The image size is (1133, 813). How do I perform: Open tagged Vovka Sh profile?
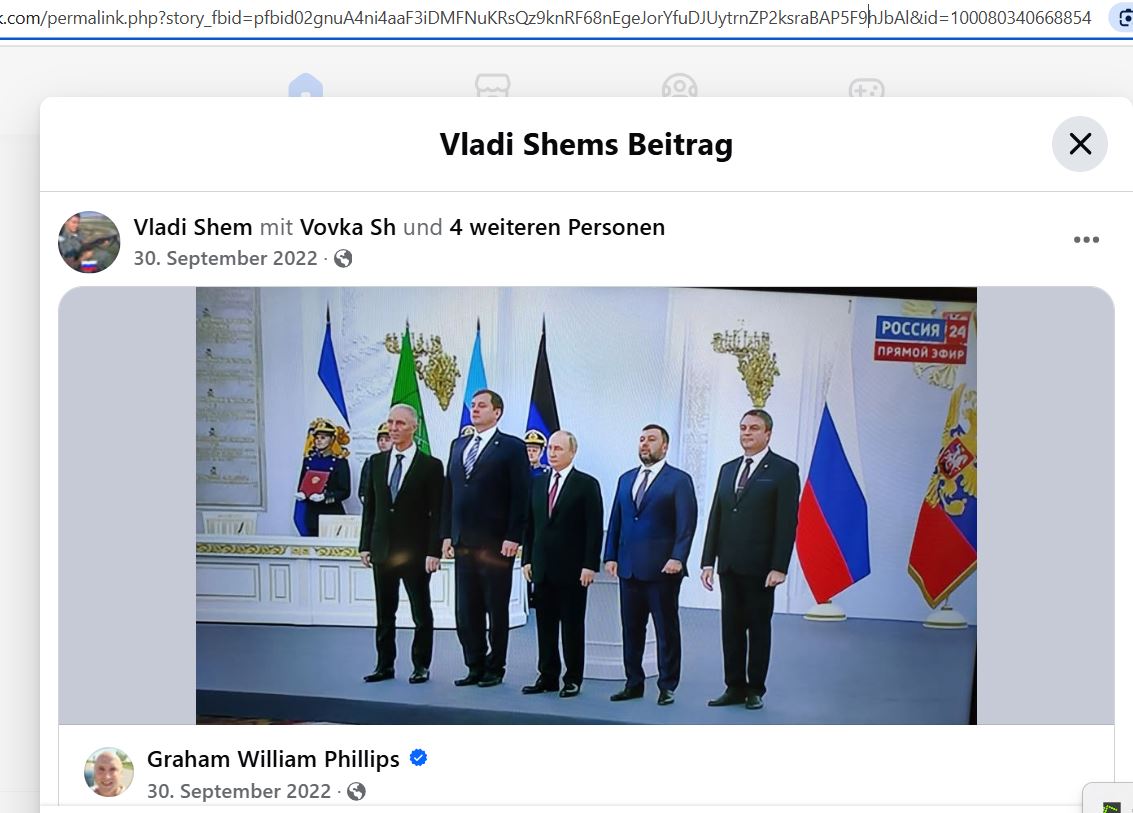[x=348, y=227]
